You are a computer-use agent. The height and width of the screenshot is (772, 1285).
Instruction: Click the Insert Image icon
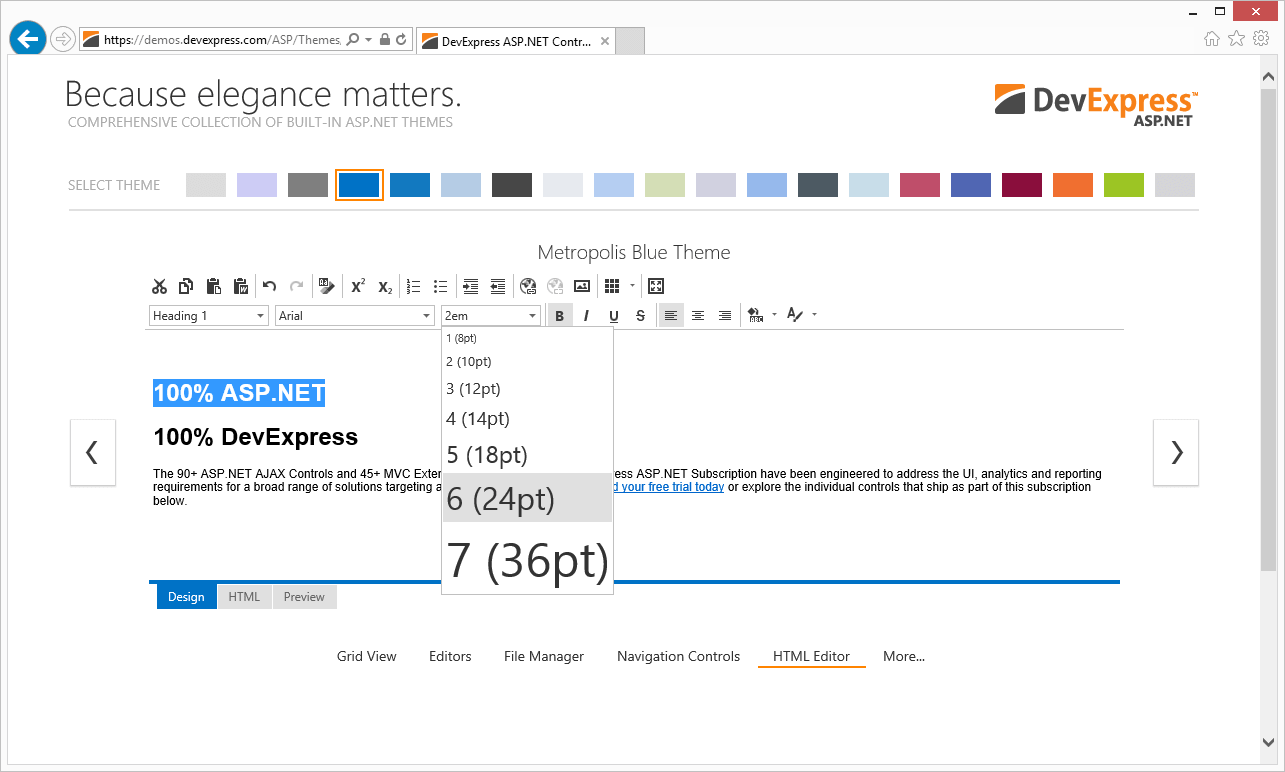click(582, 286)
